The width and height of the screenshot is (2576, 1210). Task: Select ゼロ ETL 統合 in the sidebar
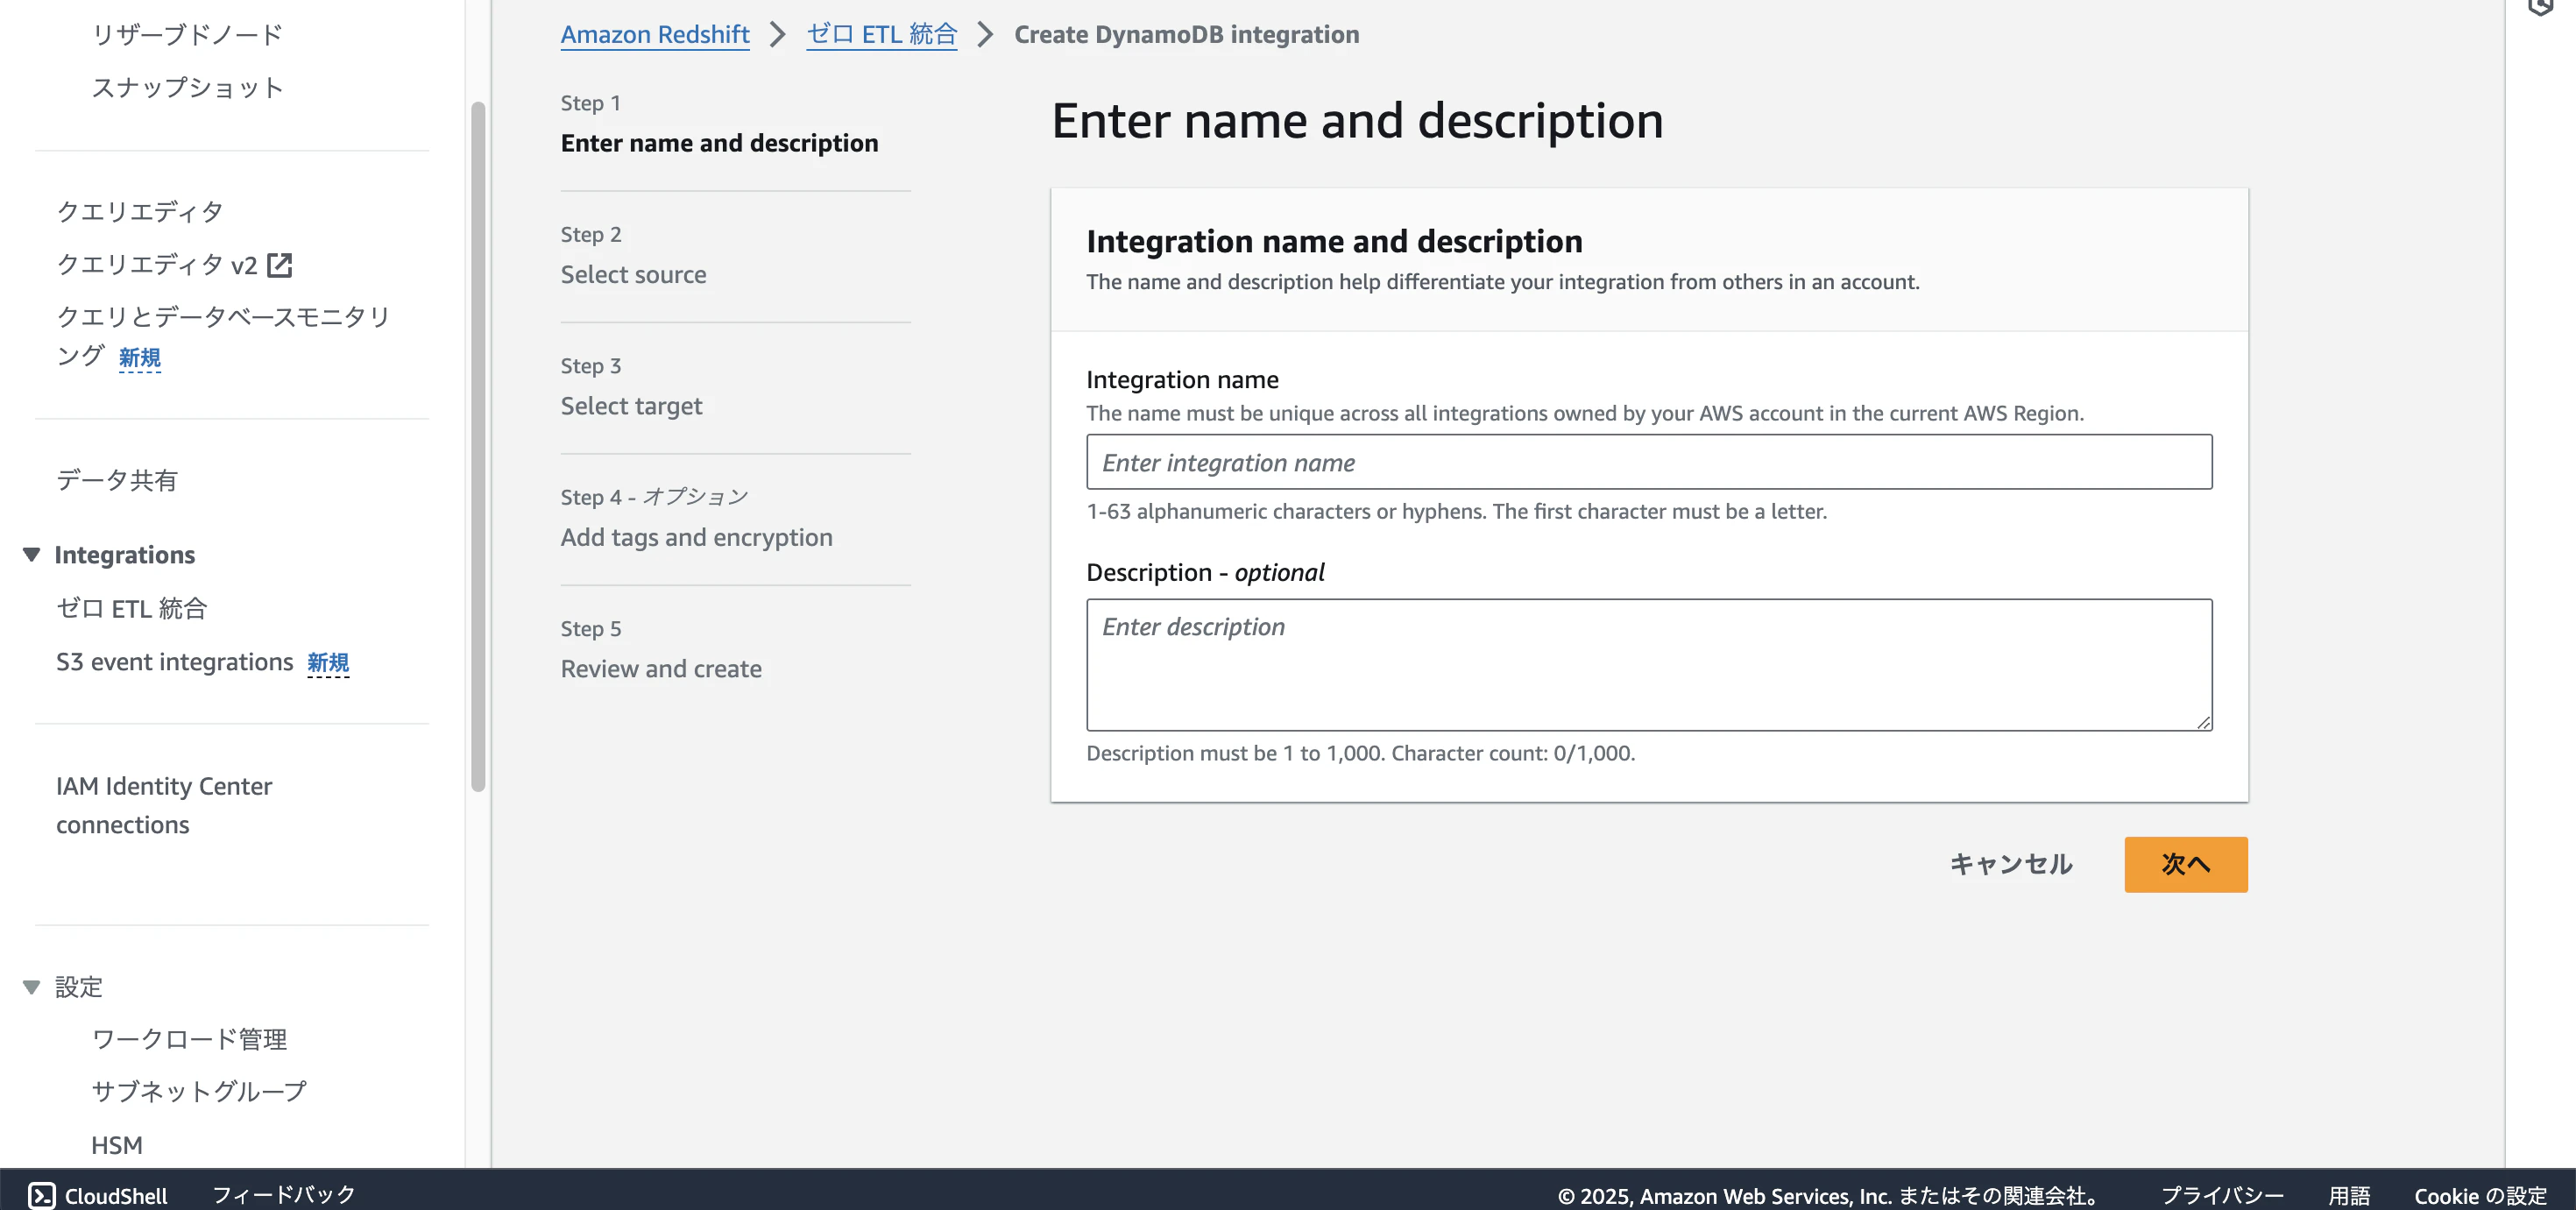(x=132, y=608)
